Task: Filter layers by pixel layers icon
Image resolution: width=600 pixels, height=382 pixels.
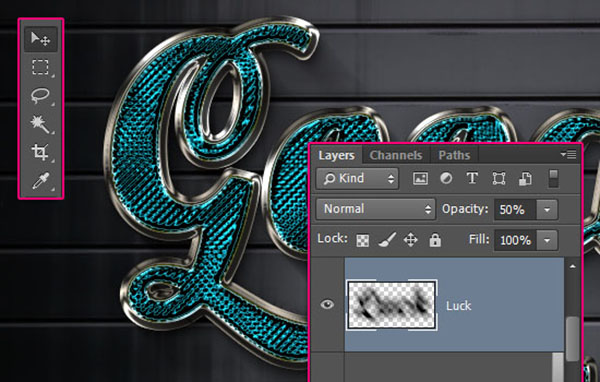Action: point(420,178)
